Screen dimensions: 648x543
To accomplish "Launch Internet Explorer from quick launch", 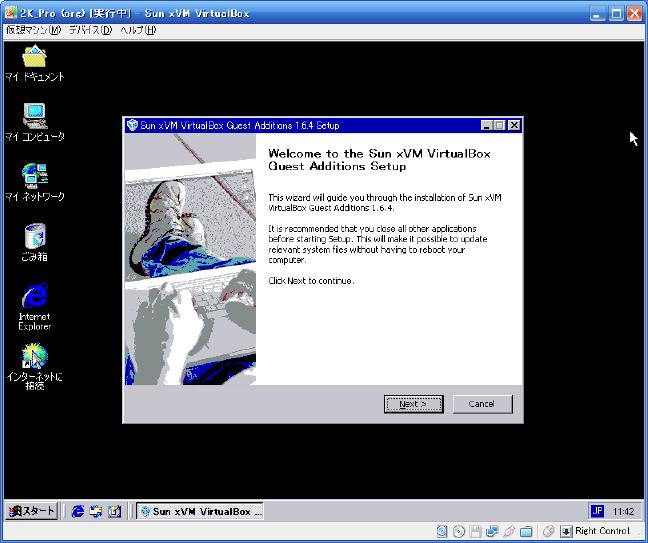I will pos(77,512).
